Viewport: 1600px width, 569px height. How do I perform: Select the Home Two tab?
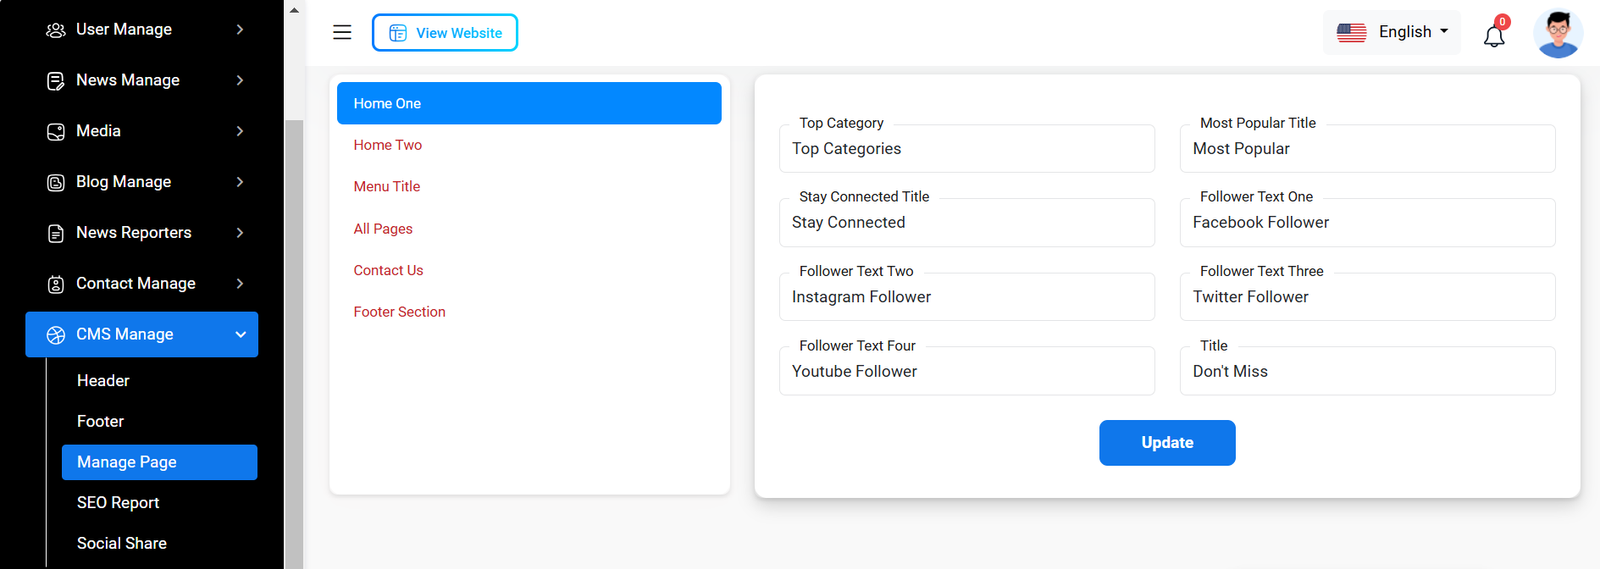pos(388,145)
